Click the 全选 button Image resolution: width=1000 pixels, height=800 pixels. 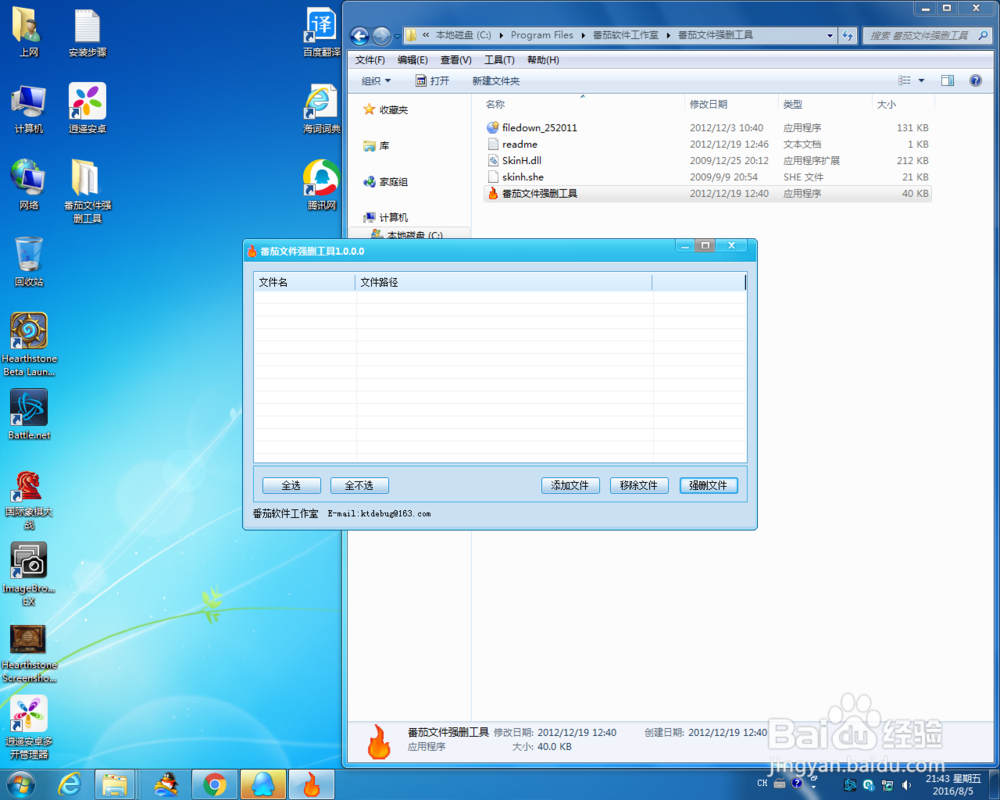(x=291, y=485)
